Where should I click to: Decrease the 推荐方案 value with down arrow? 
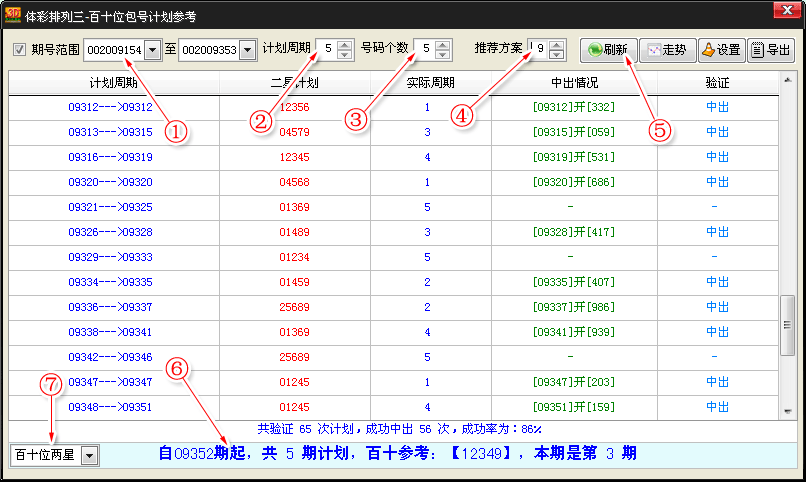tap(556, 54)
